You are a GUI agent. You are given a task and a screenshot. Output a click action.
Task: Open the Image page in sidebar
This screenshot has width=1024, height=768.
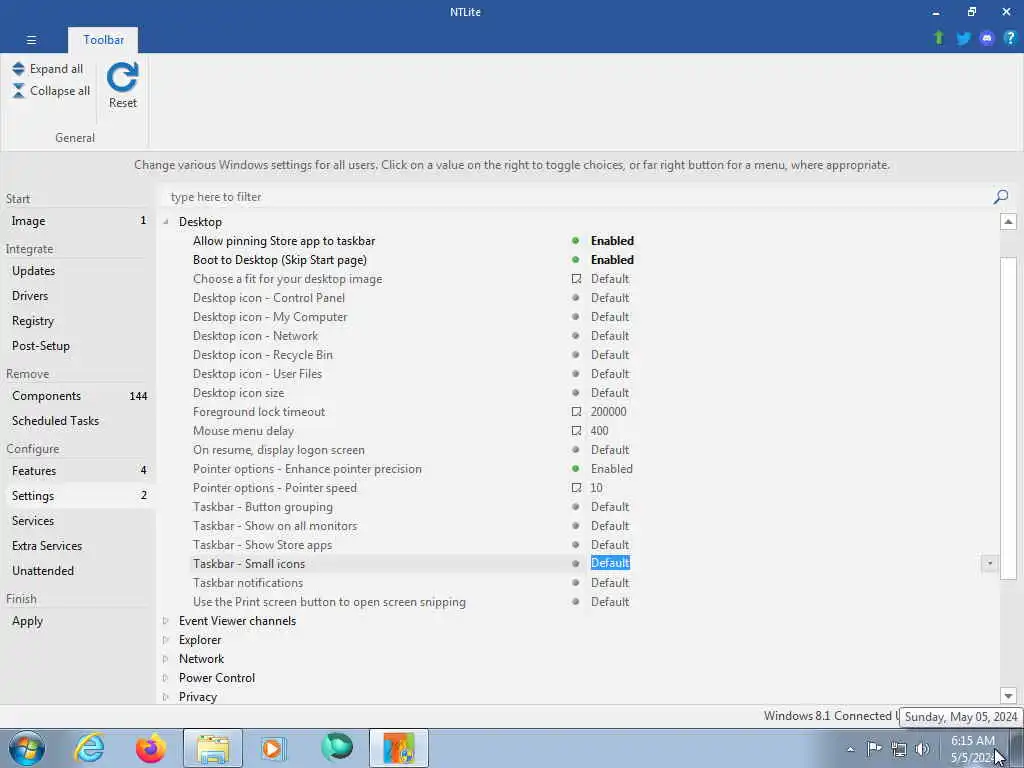pyautogui.click(x=78, y=221)
